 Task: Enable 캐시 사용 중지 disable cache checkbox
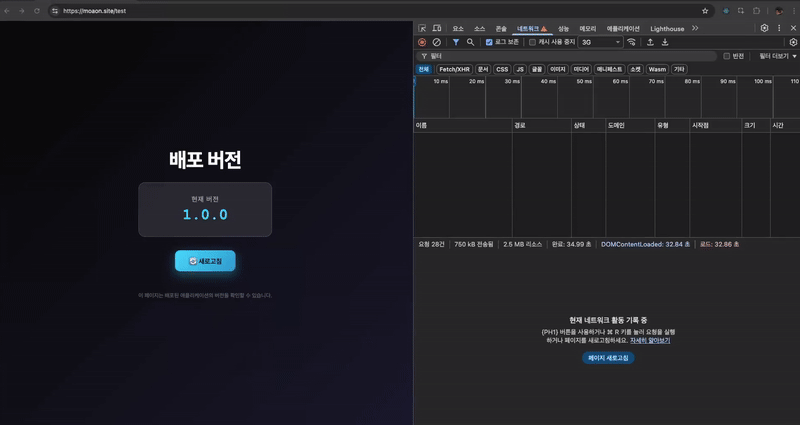pos(532,42)
